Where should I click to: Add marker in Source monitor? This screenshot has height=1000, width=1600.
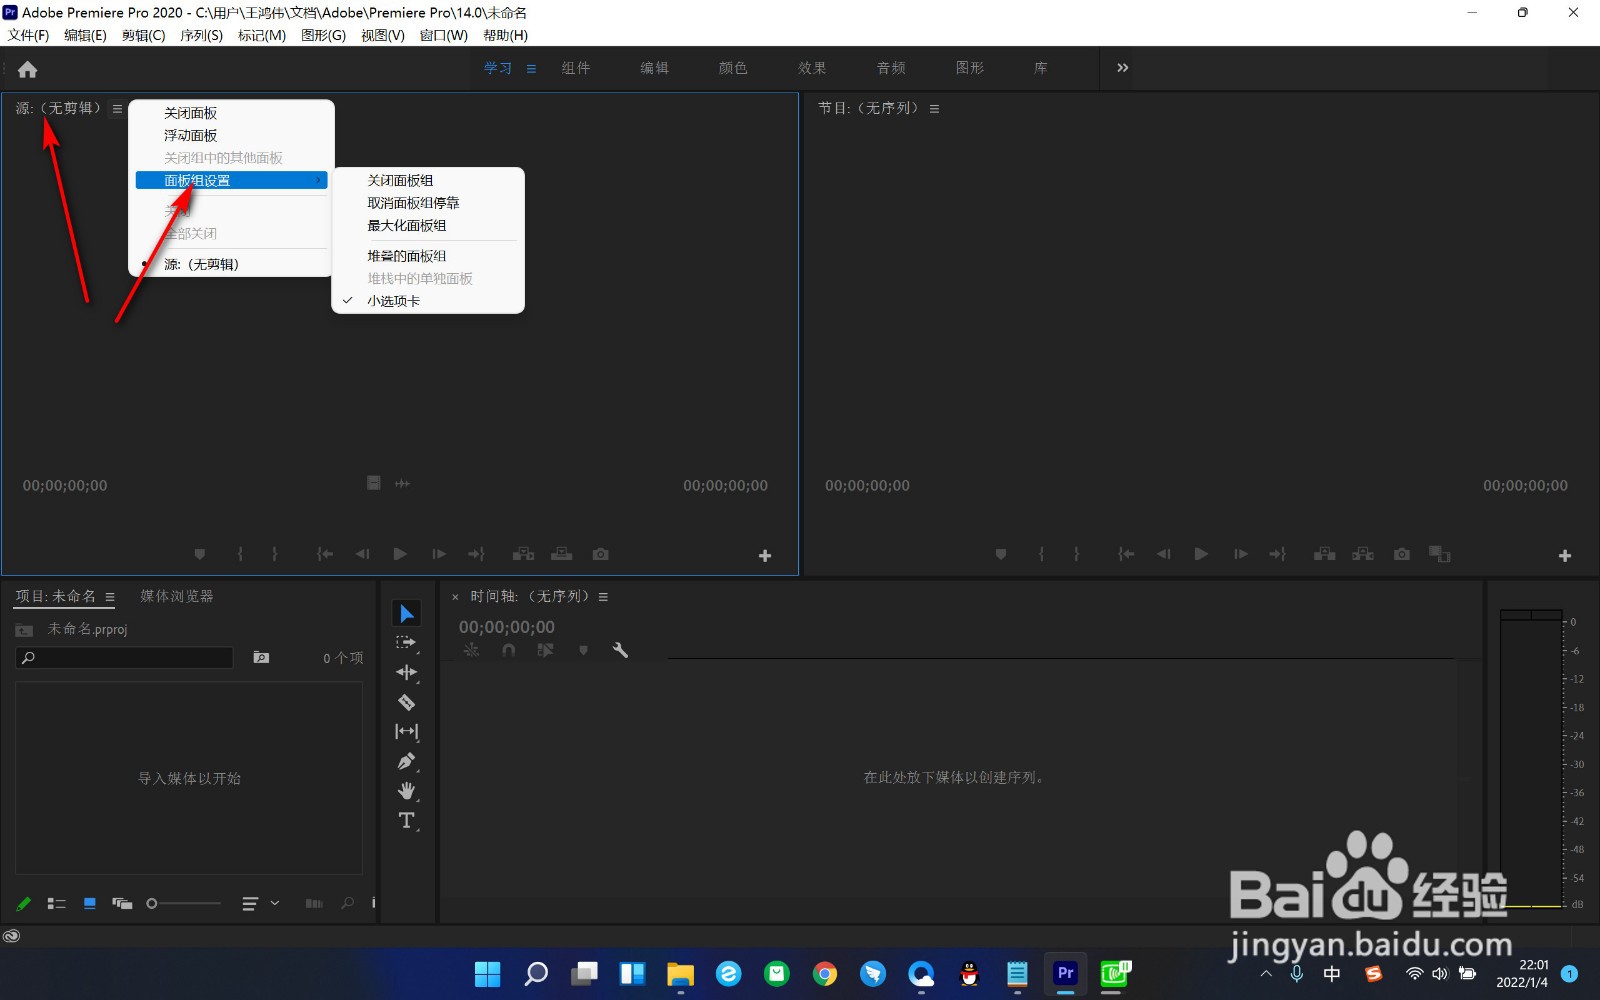[x=199, y=554]
